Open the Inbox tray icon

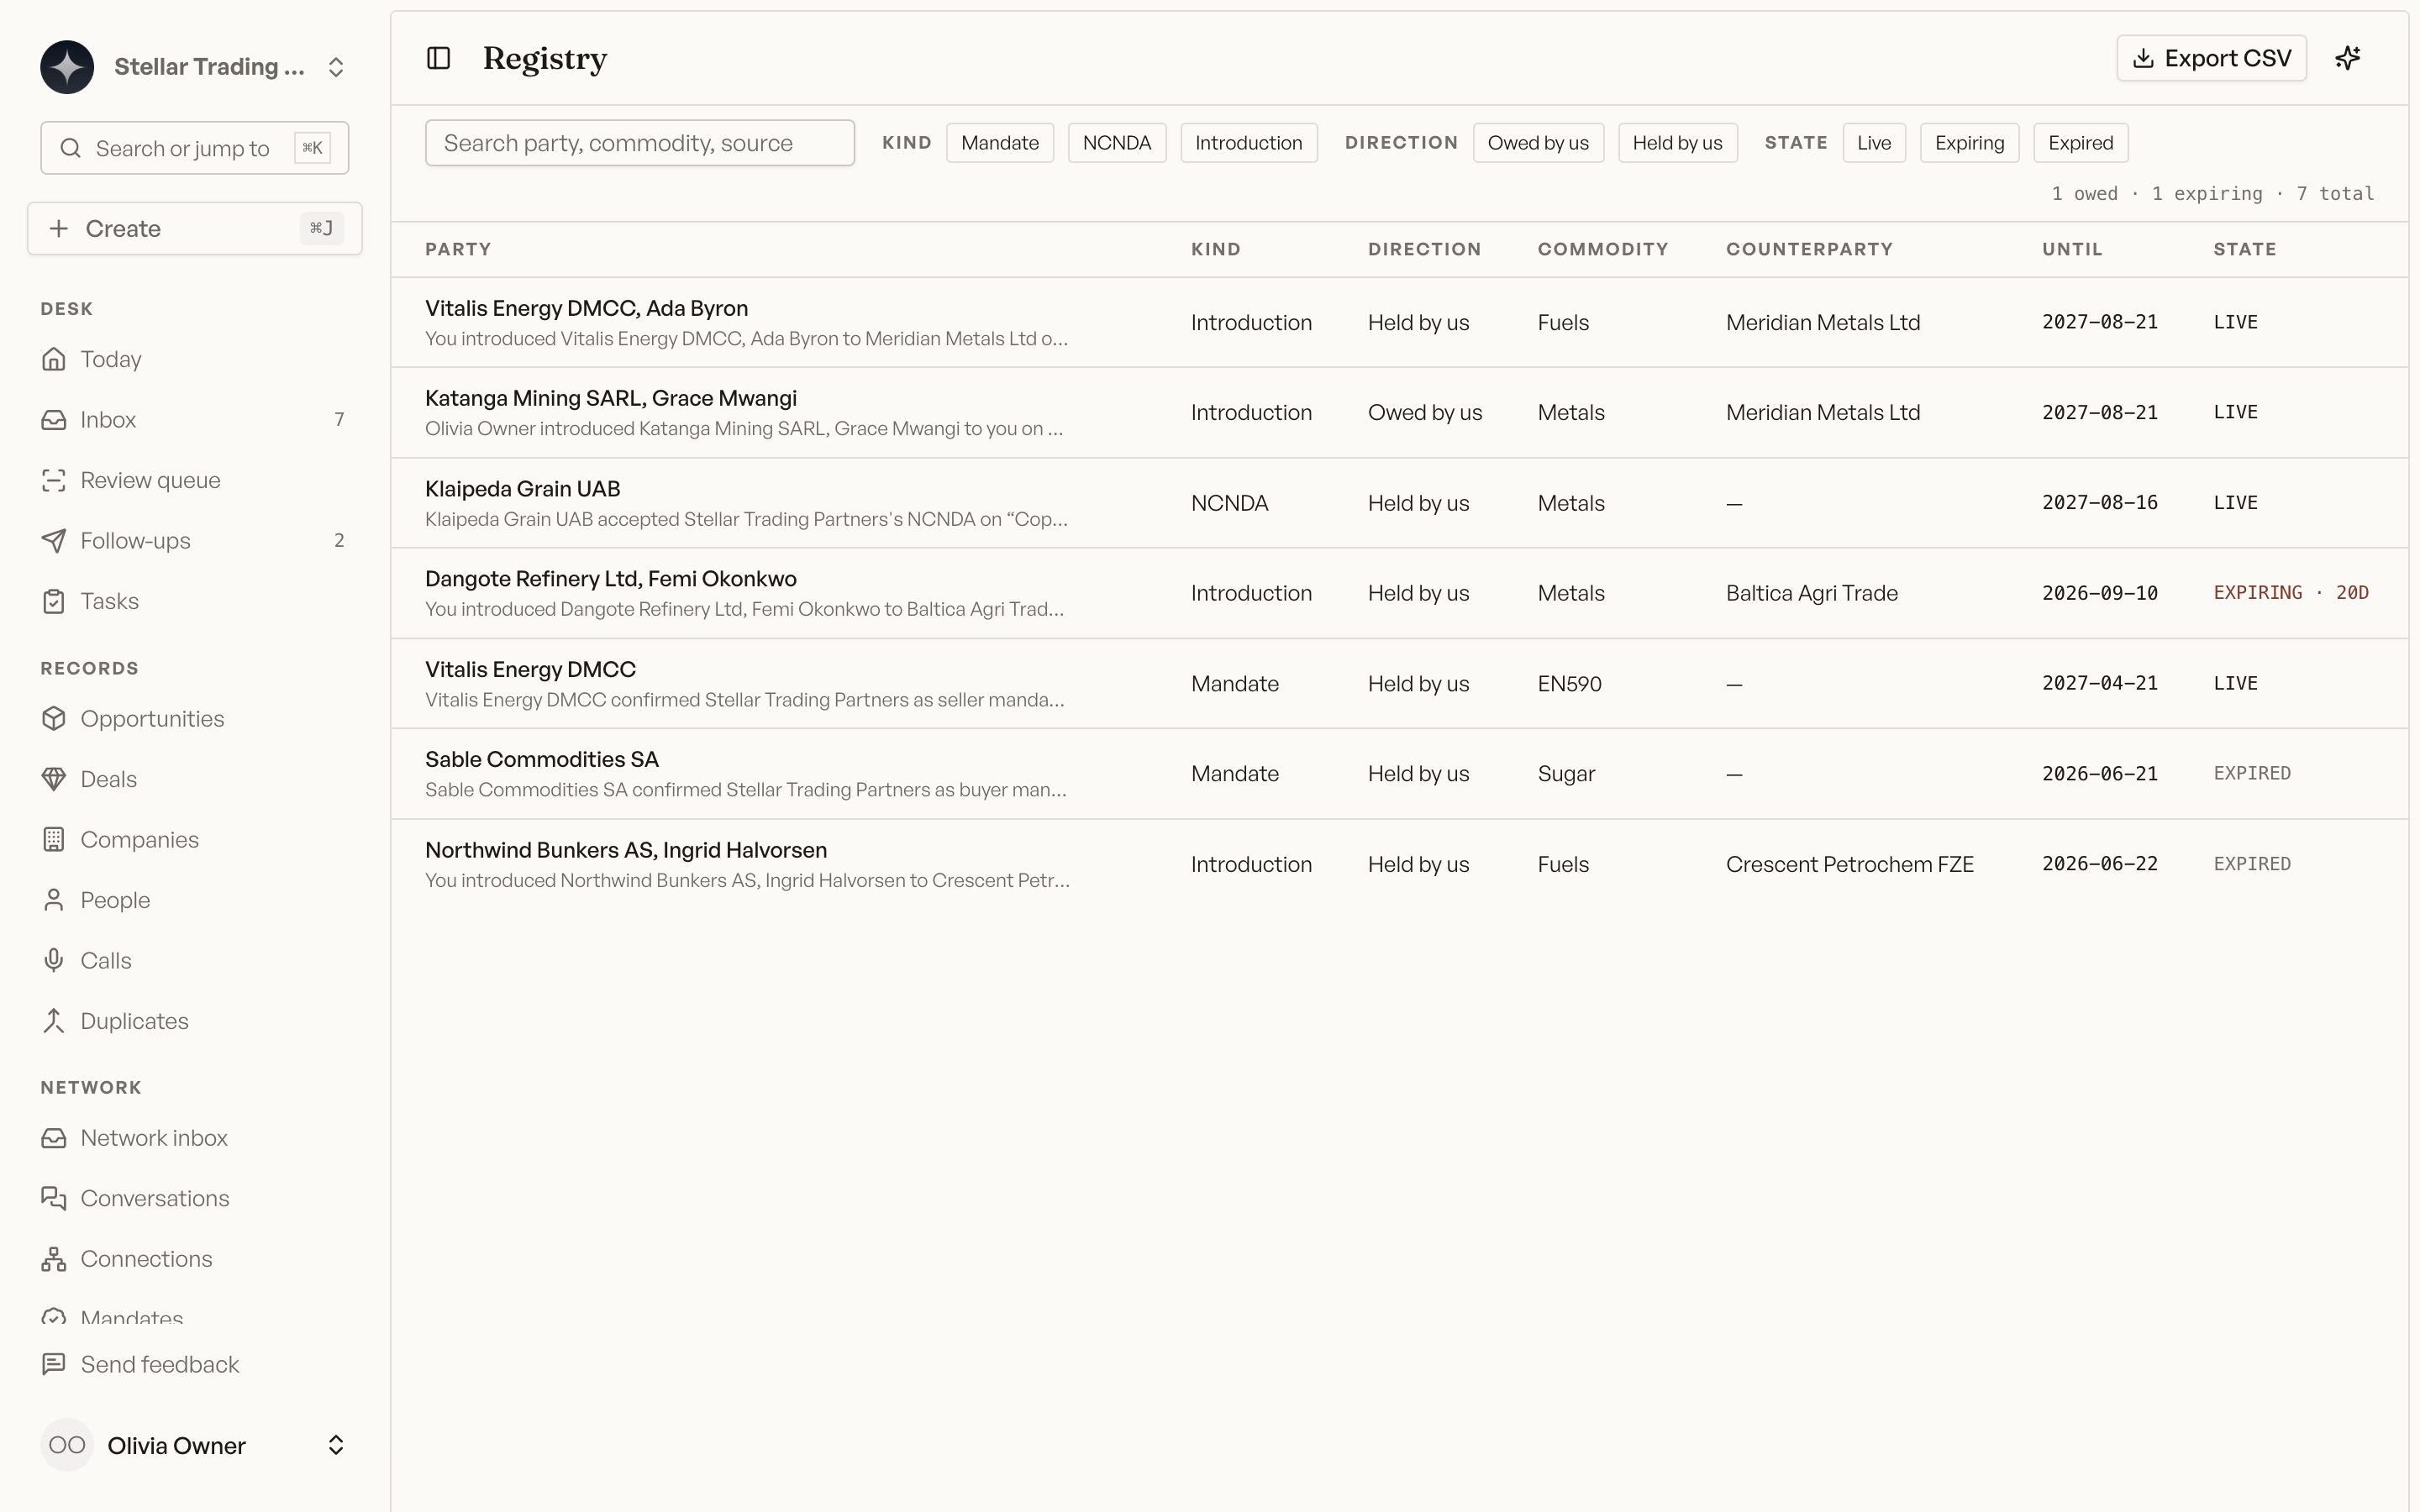[x=54, y=420]
